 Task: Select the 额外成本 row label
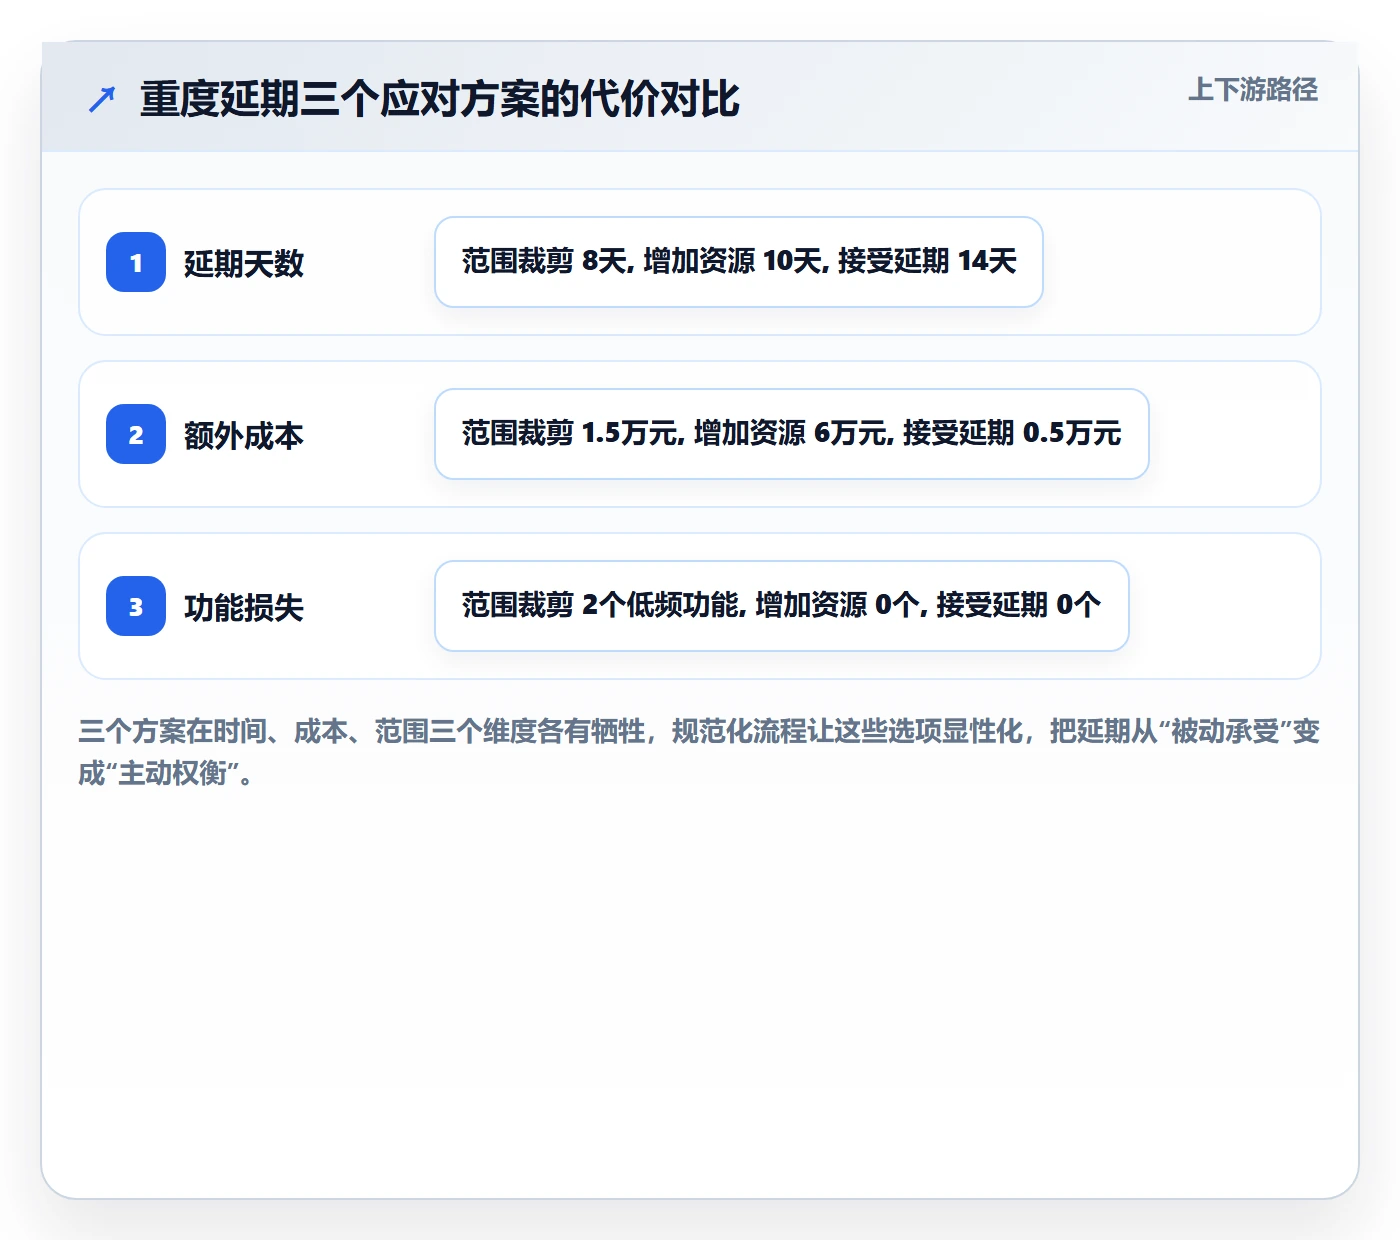(x=244, y=436)
